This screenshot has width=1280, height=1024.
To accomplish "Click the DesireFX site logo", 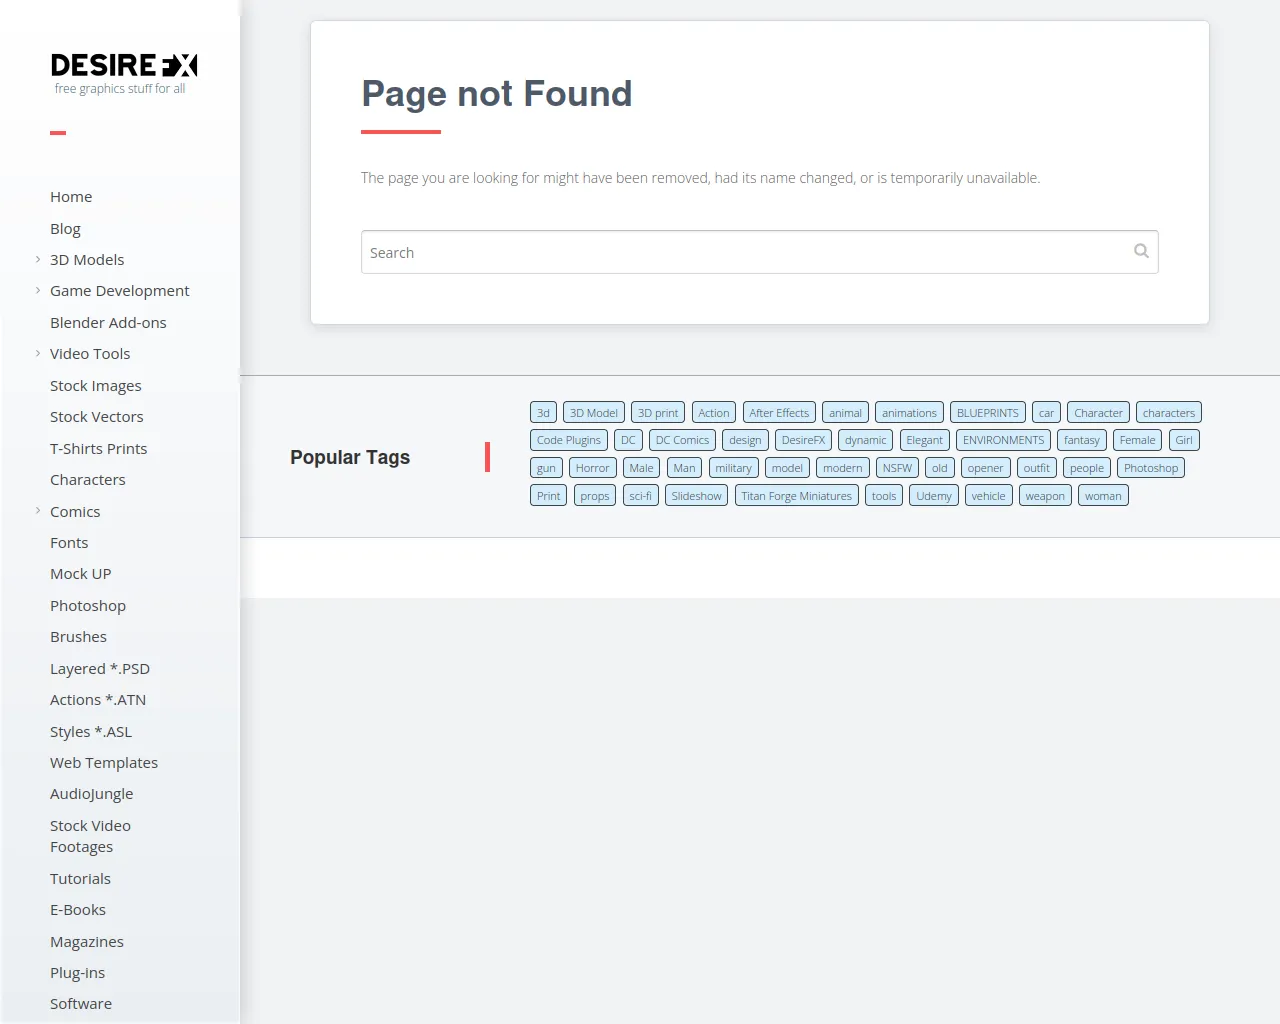I will click(x=123, y=66).
